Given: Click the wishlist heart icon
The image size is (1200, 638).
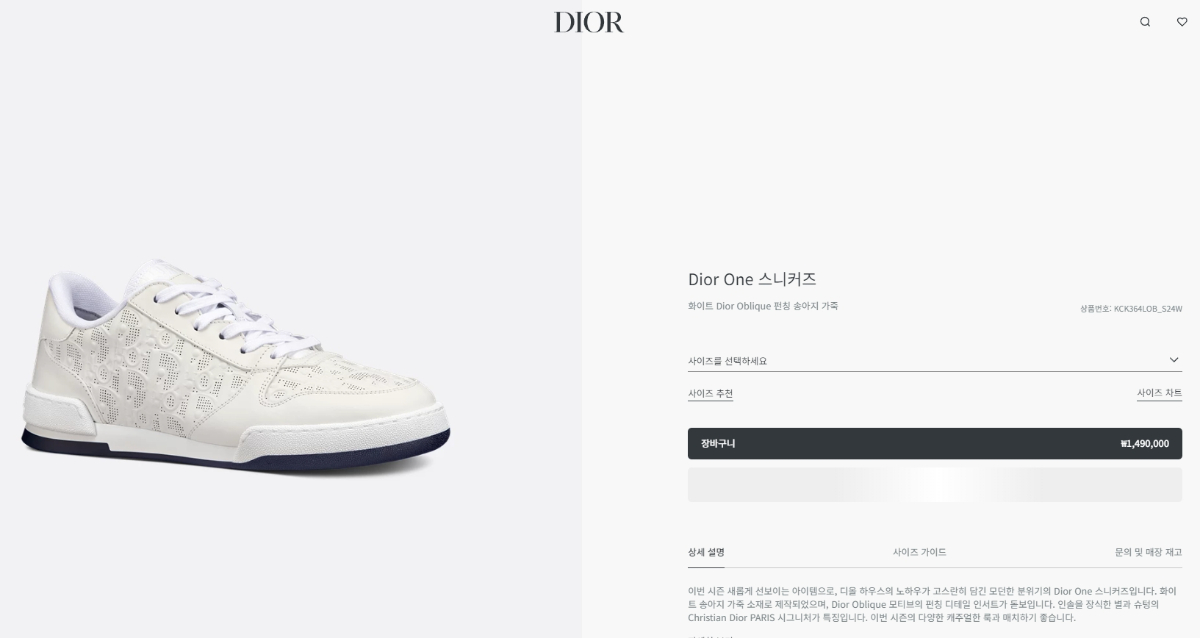Looking at the screenshot, I should tap(1182, 22).
